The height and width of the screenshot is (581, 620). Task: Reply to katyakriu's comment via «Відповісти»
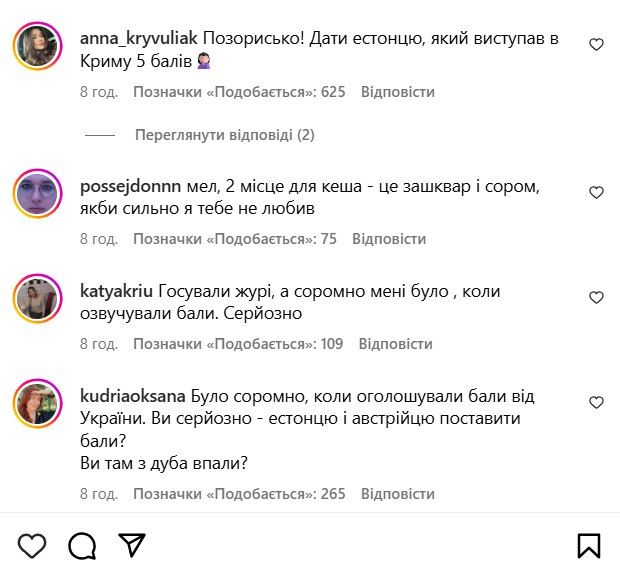pos(395,344)
